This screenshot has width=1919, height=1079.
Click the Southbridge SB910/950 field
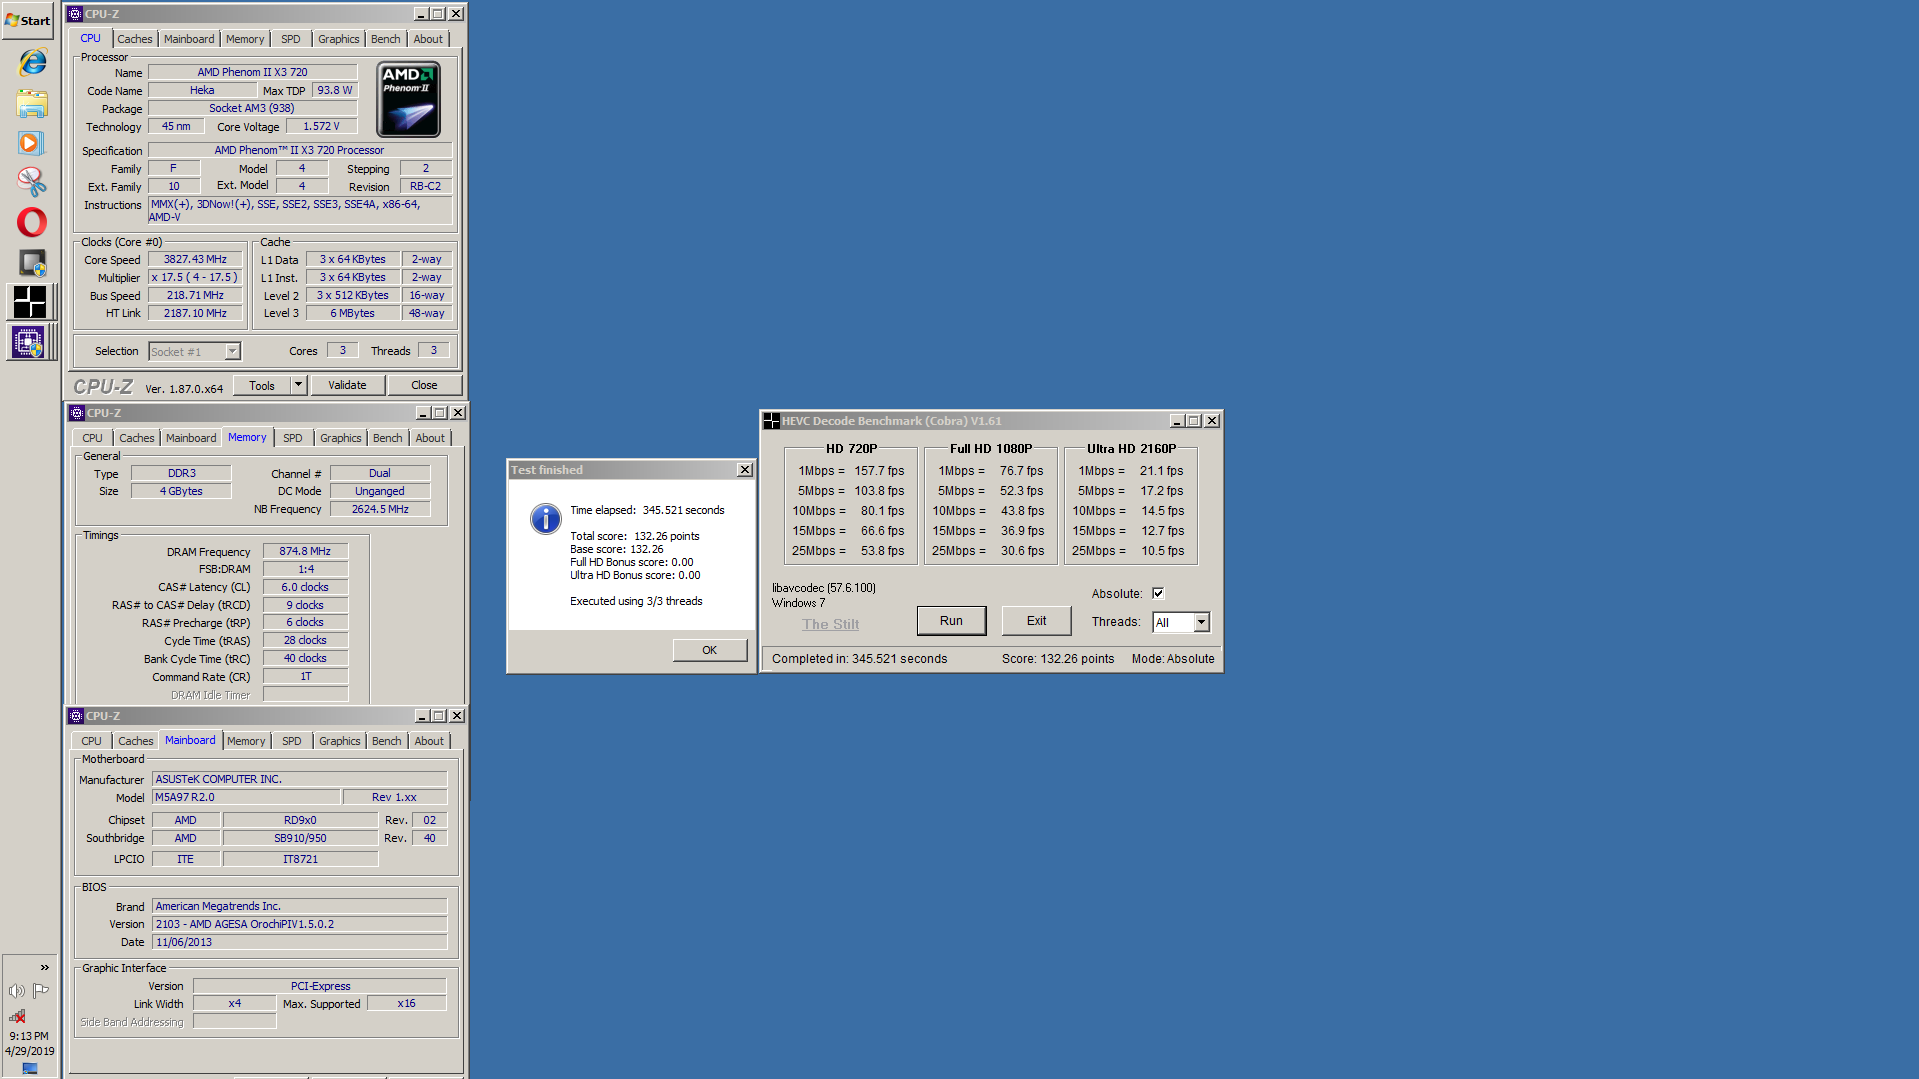tap(300, 838)
